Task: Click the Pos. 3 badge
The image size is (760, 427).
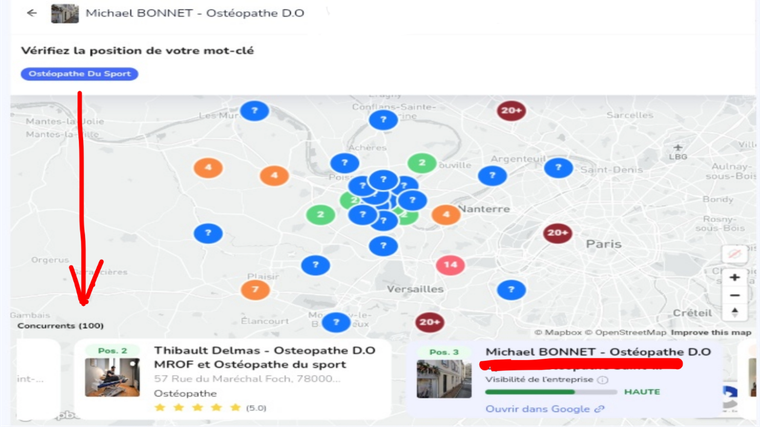Action: pos(444,352)
